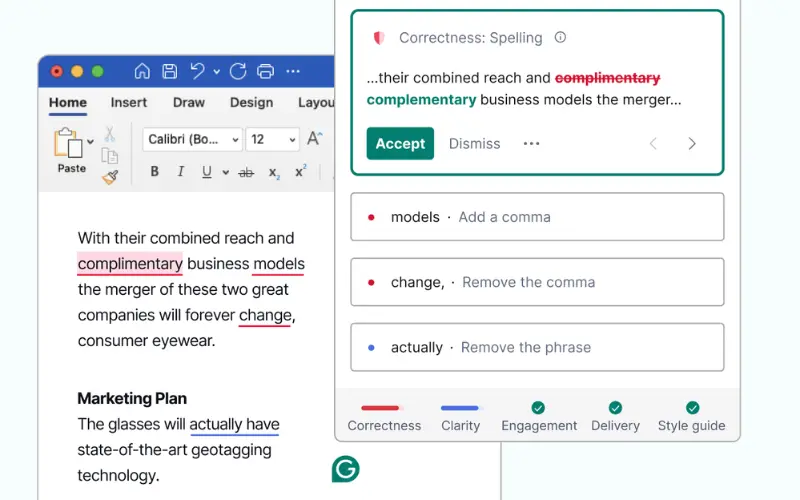The height and width of the screenshot is (500, 800).
Task: Select the Clarity category
Action: click(460, 418)
